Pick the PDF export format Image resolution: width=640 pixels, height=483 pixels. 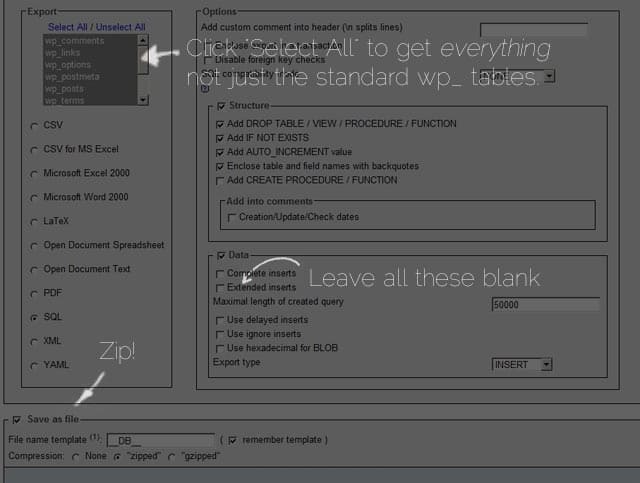point(34,293)
